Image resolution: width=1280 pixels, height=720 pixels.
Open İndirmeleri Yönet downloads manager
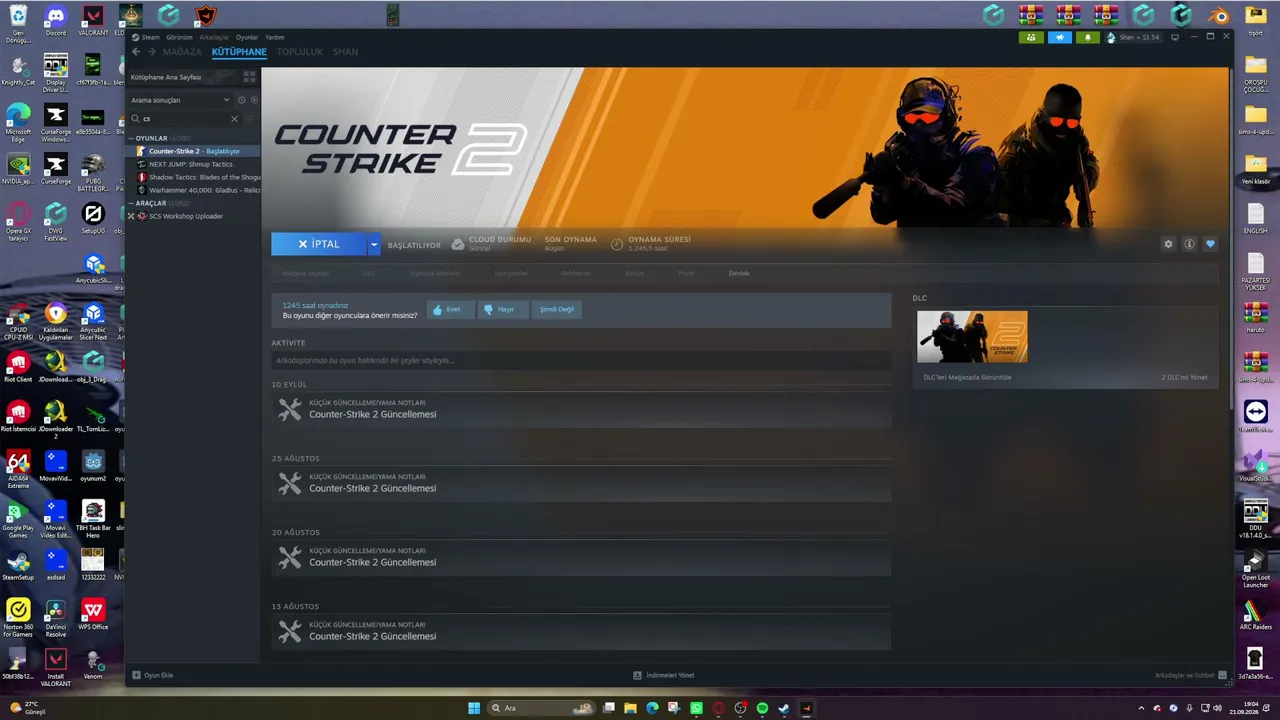[x=663, y=675]
